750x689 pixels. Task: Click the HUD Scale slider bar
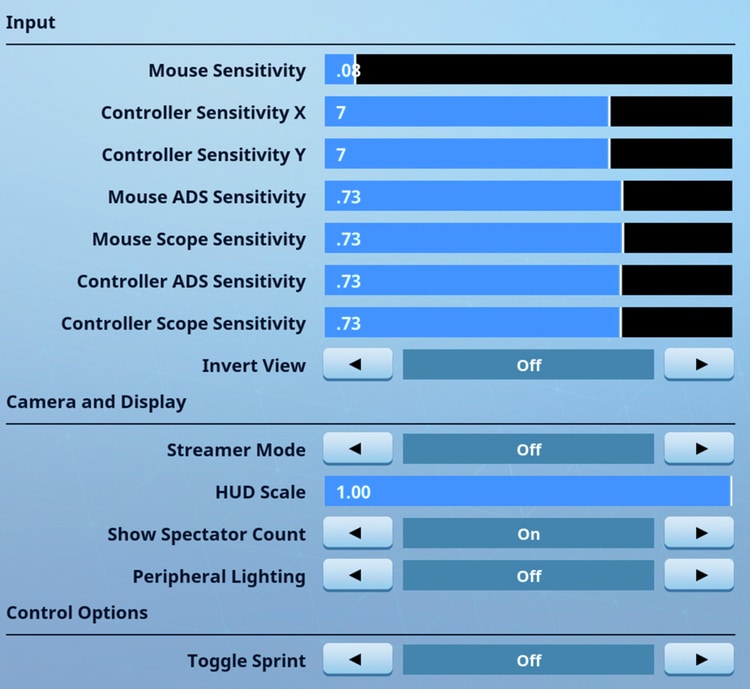pyautogui.click(x=528, y=492)
